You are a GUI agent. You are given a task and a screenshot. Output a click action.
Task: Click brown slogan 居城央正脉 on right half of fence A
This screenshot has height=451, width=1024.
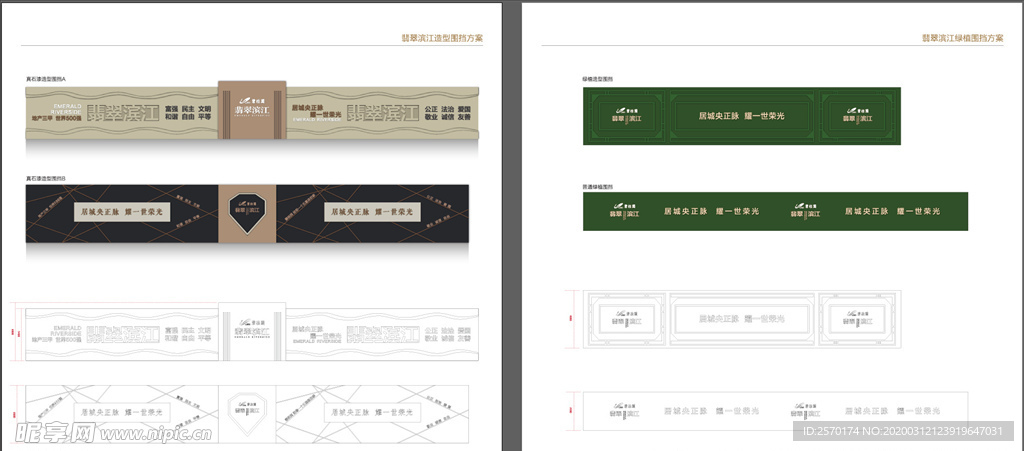308,106
